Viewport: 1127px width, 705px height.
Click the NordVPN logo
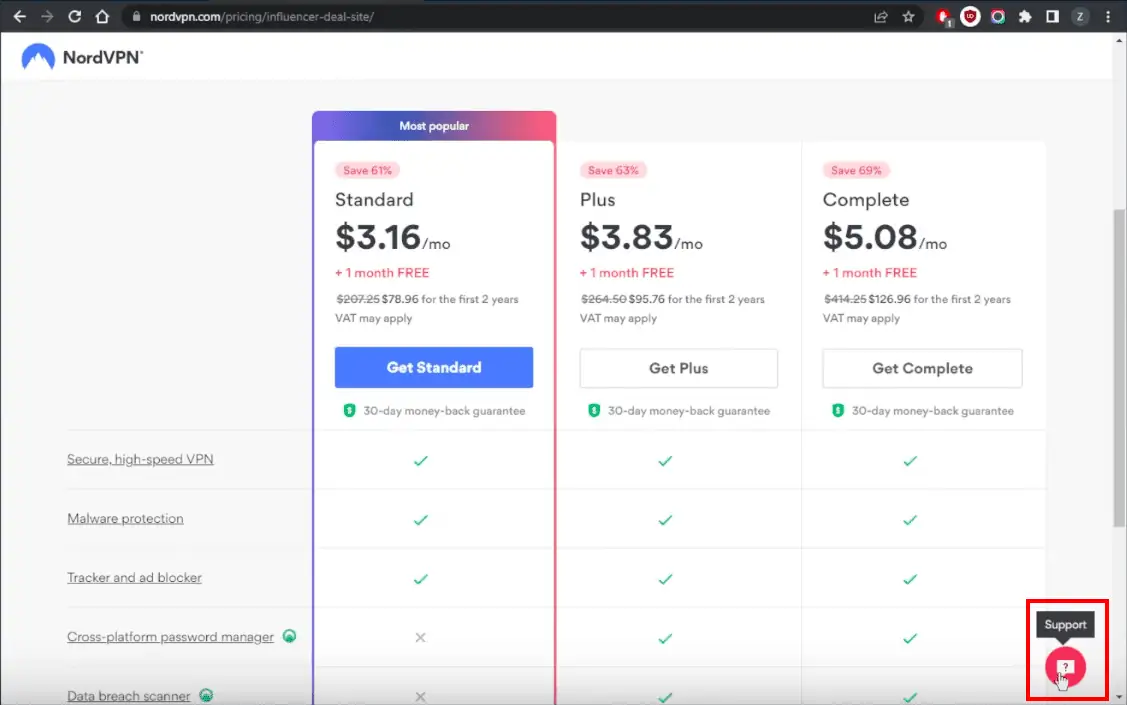pos(82,57)
